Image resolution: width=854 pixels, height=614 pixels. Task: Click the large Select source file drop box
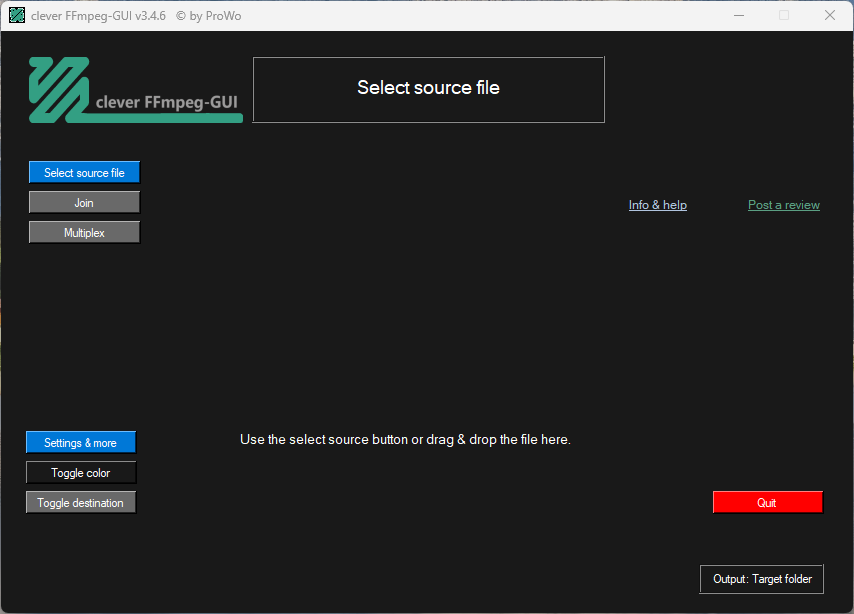tap(429, 89)
